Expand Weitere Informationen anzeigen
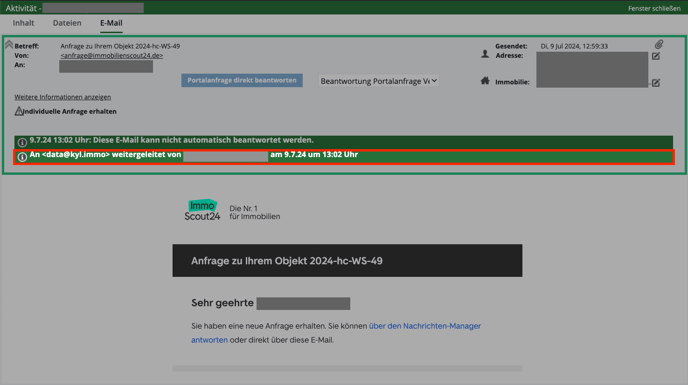Viewport: 688px width, 385px height. (x=63, y=97)
